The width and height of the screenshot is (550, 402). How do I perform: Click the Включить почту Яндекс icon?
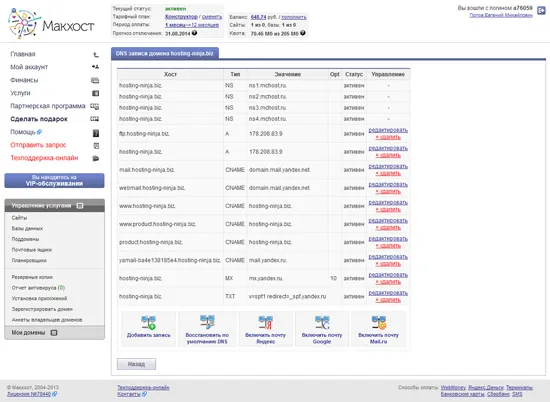pos(266,322)
